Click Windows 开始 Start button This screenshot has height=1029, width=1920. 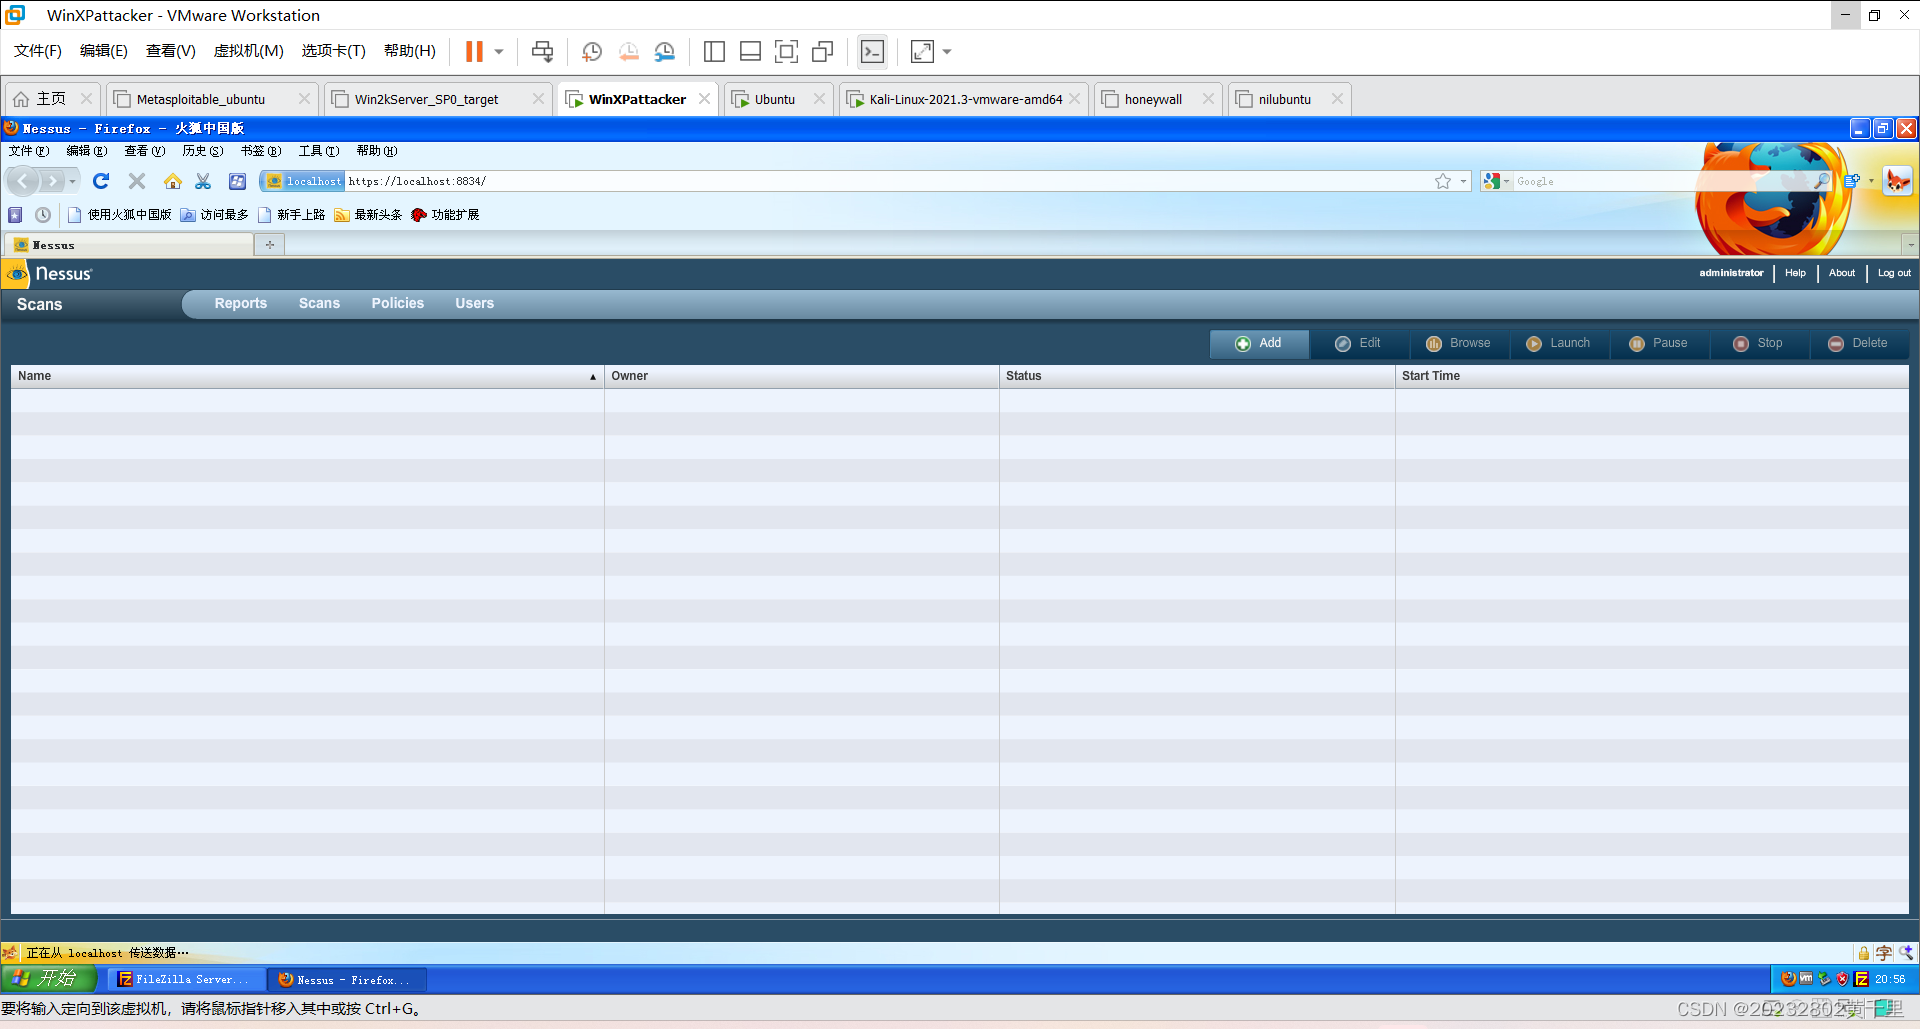click(x=48, y=979)
